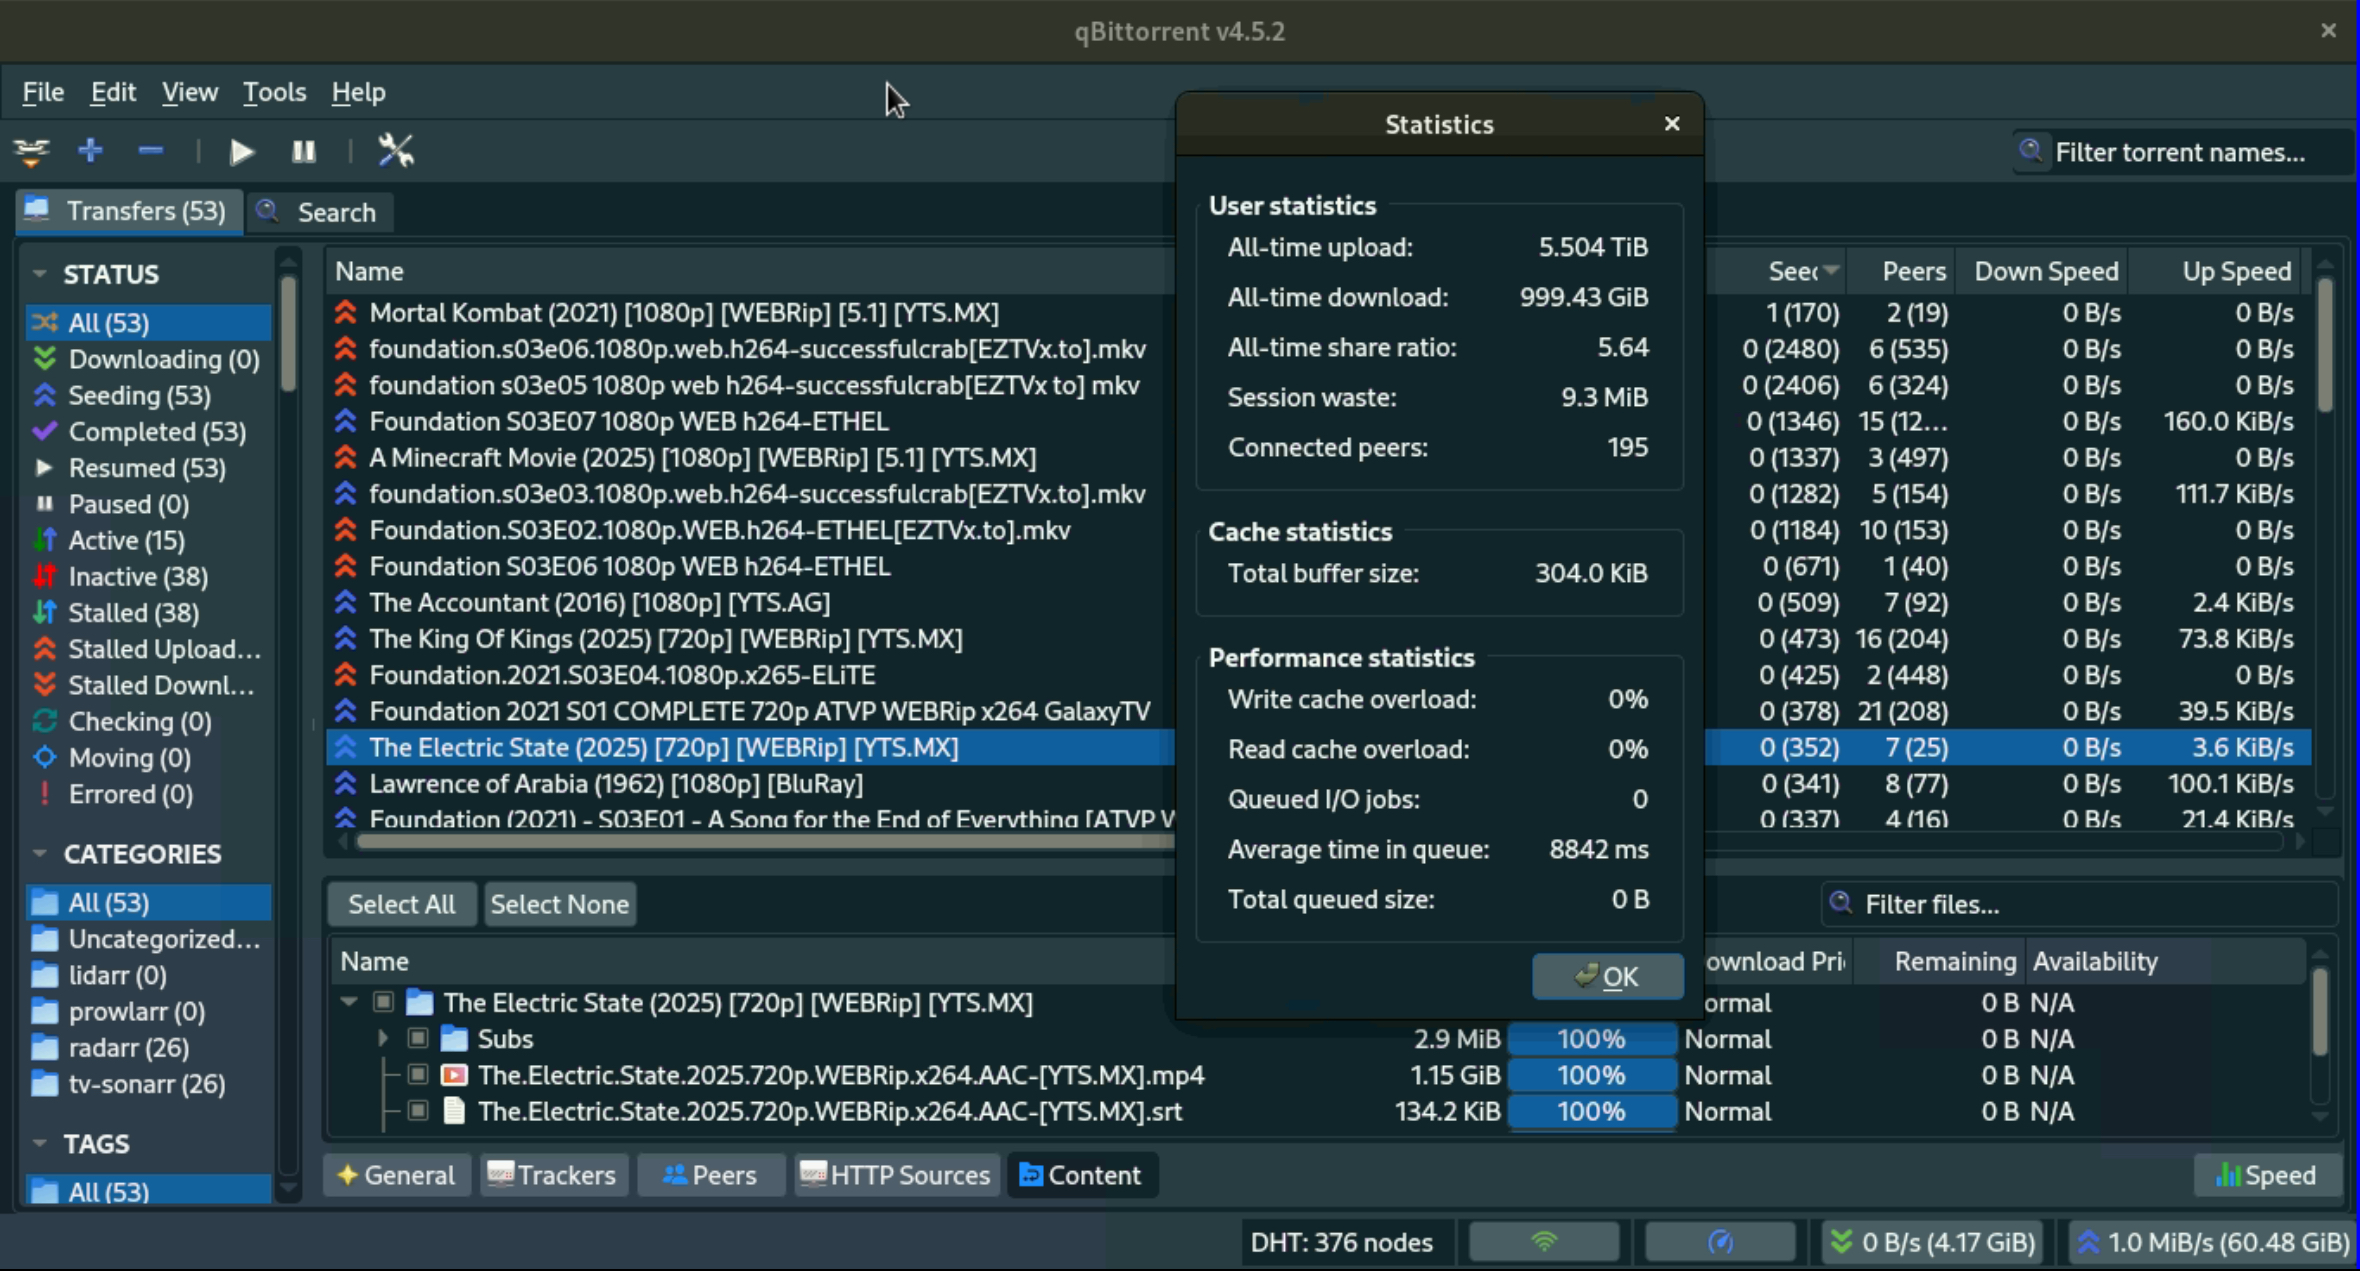The image size is (2360, 1271).
Task: Remove the selected torrent with minus icon
Action: [150, 150]
